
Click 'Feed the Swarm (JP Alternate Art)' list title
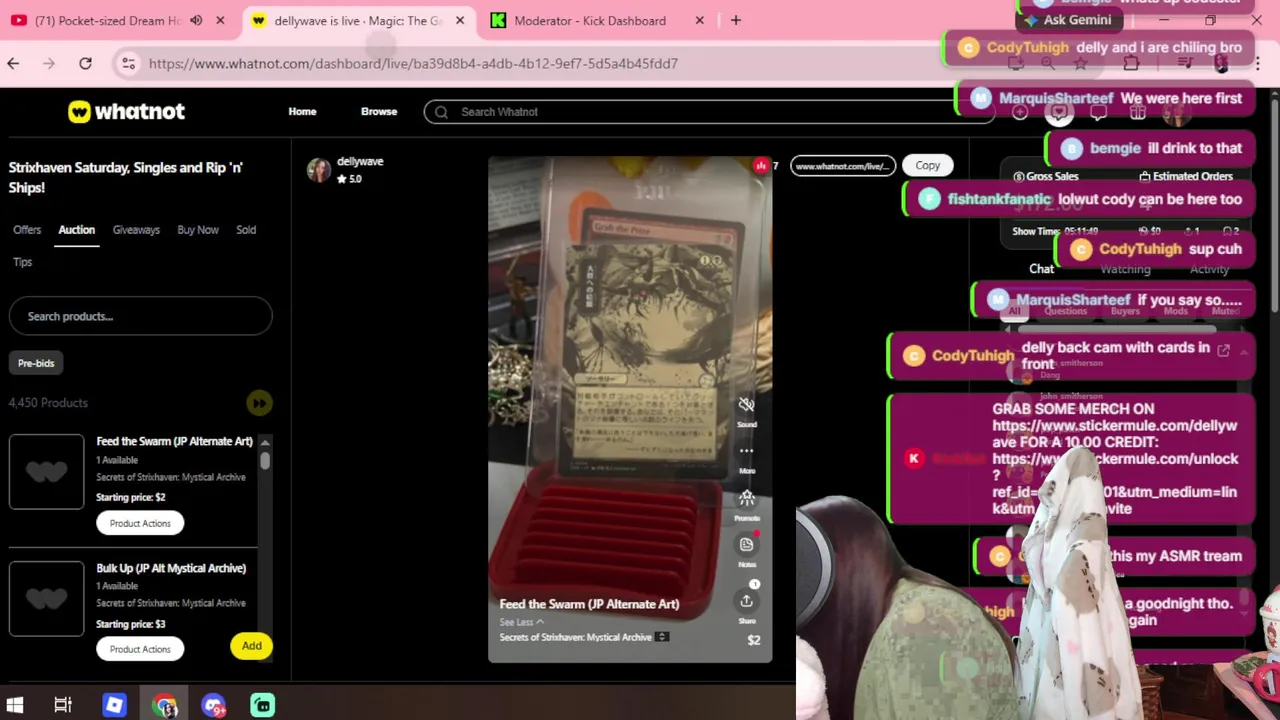click(x=174, y=441)
